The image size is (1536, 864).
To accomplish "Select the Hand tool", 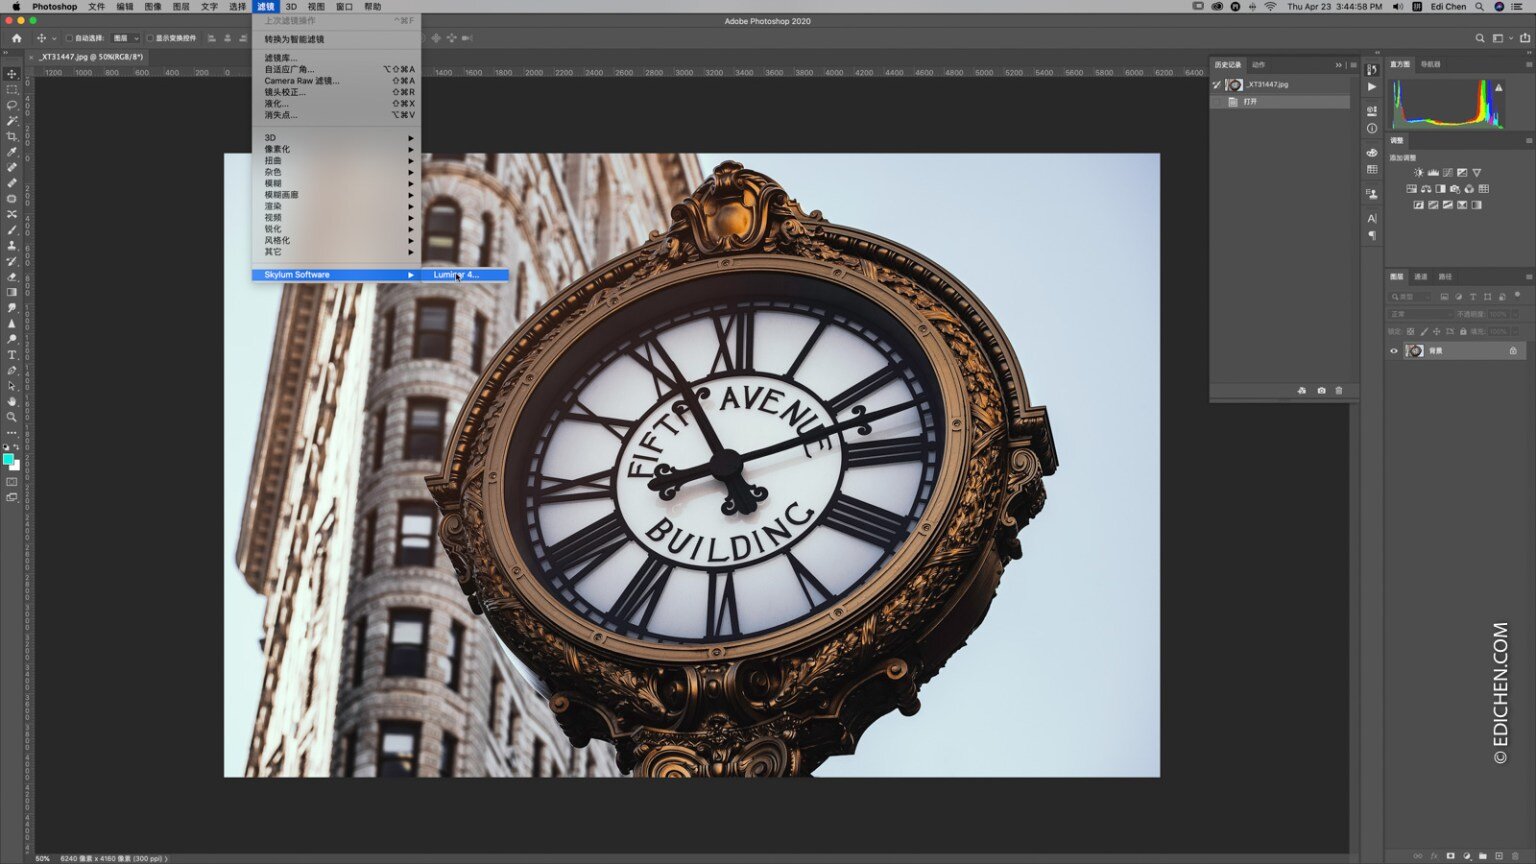I will [12, 401].
